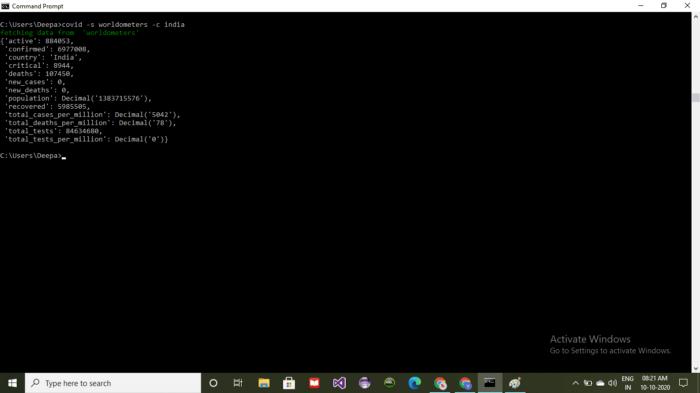This screenshot has width=700, height=393.
Task: Click scrollbar up arrow in console
Action: click(x=696, y=17)
